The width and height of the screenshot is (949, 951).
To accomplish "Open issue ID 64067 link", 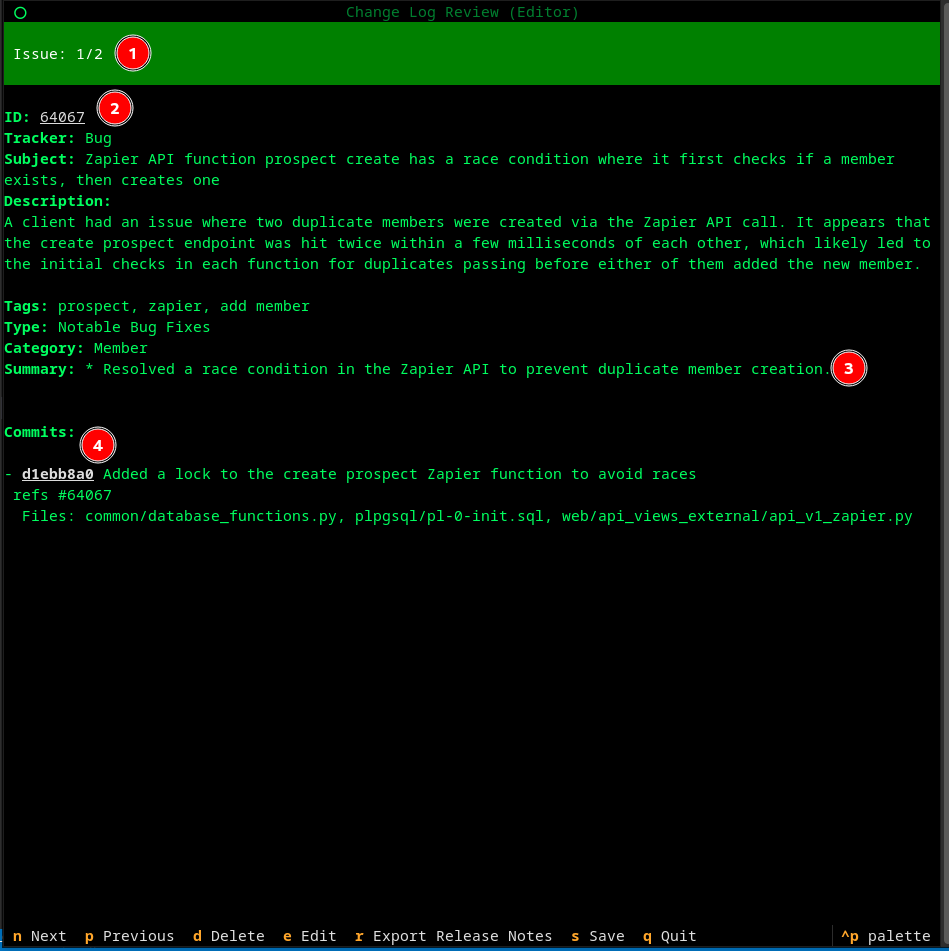I will tap(62, 118).
